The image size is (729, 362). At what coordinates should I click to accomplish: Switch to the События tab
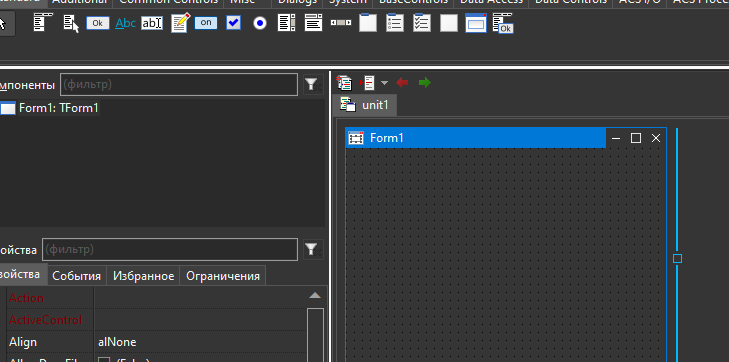click(77, 276)
